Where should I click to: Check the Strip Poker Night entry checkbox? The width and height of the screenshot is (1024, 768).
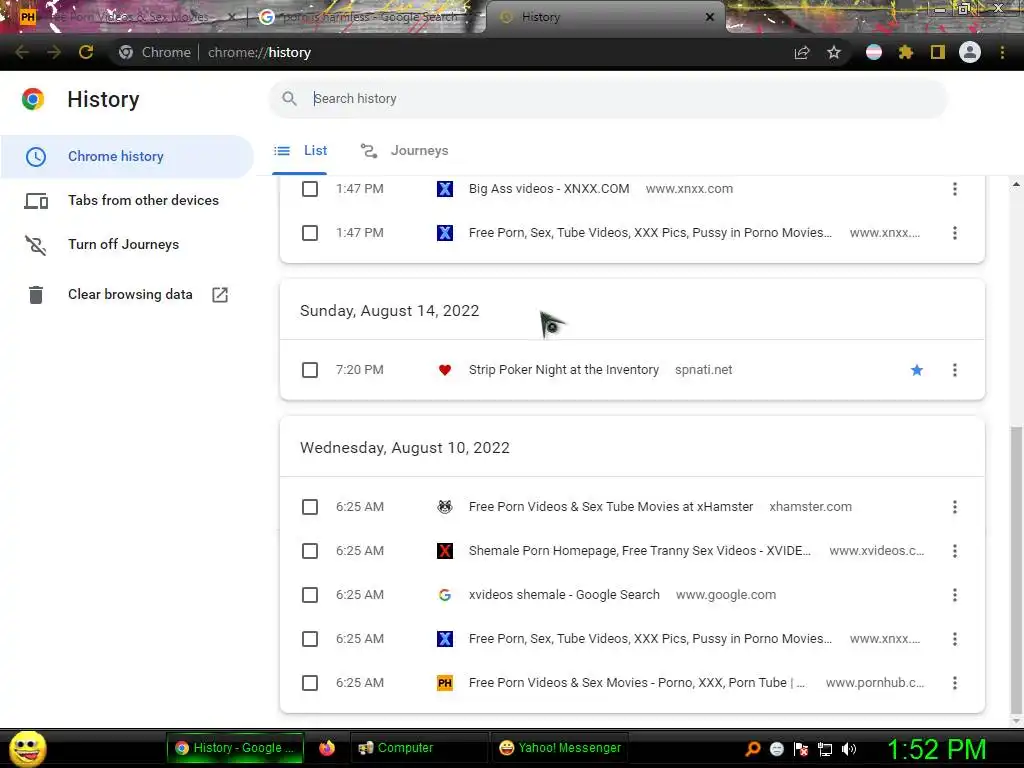[x=310, y=370]
